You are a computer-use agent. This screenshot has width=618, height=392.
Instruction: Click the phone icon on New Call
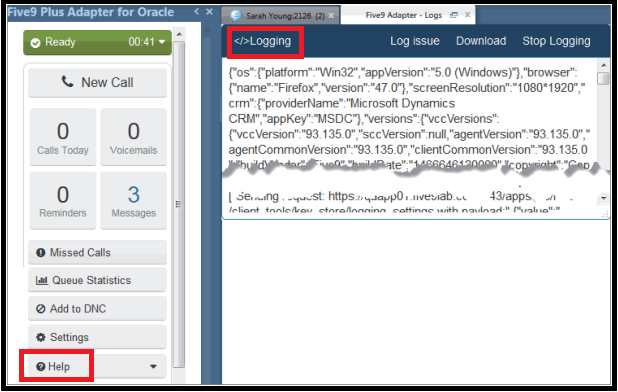67,82
